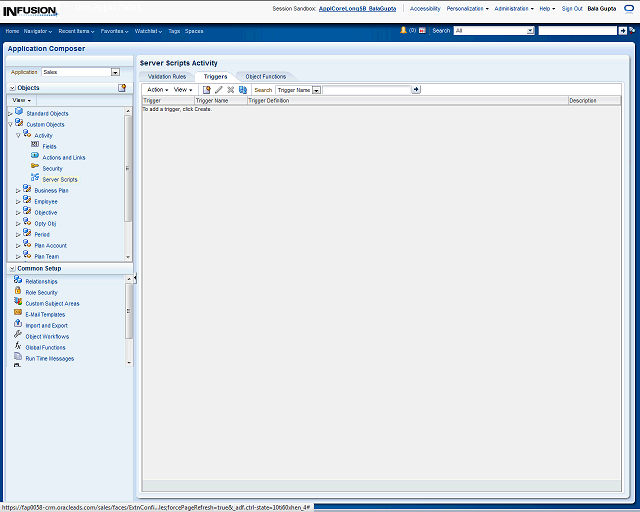Switch to the Object Functions tab
This screenshot has width=640, height=512.
[265, 76]
